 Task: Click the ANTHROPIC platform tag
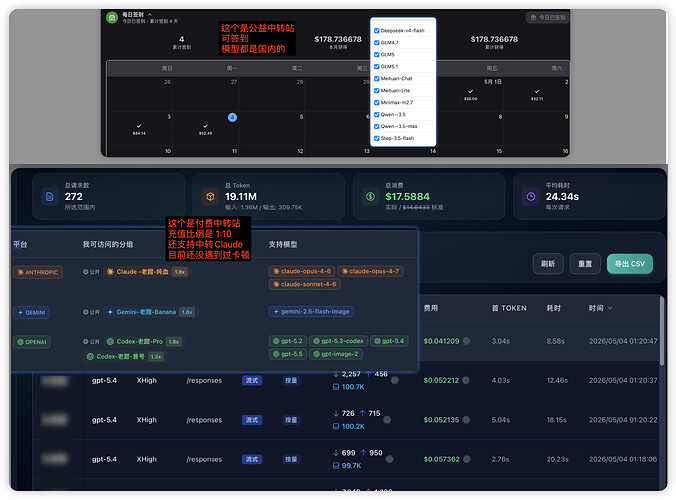click(38, 272)
